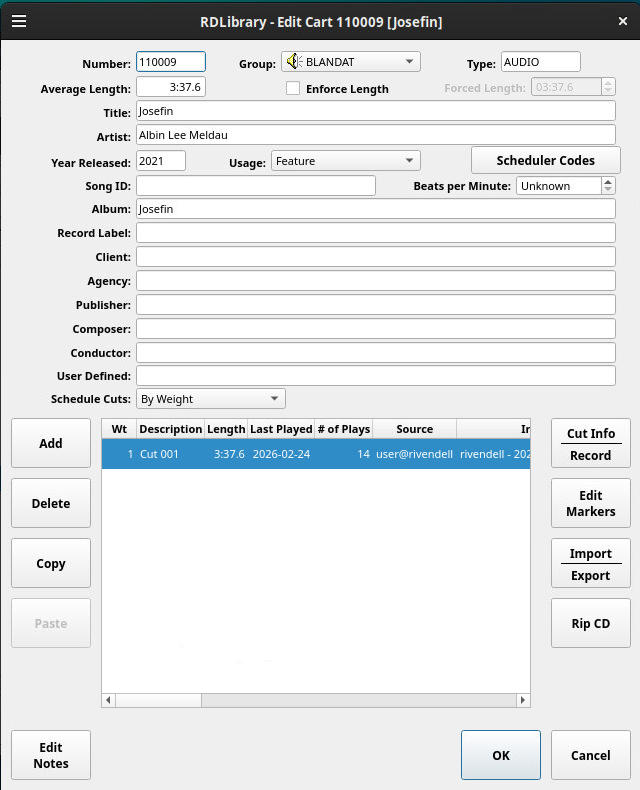
Task: Click the Publisher field
Action: pyautogui.click(x=376, y=305)
